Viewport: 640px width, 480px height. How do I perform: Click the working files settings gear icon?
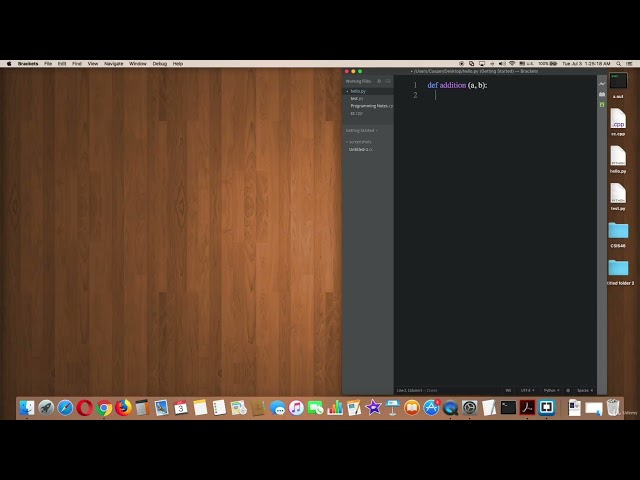point(378,81)
